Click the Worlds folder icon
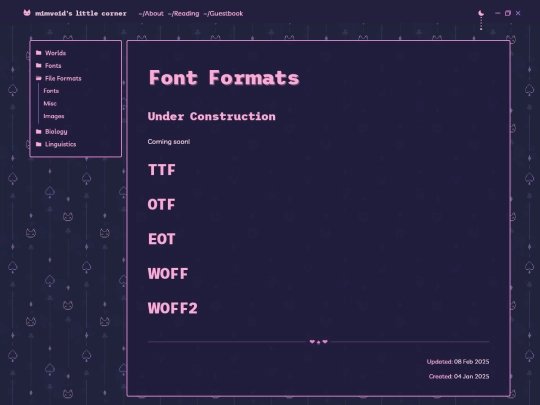This screenshot has height=405, width=540. (39, 53)
